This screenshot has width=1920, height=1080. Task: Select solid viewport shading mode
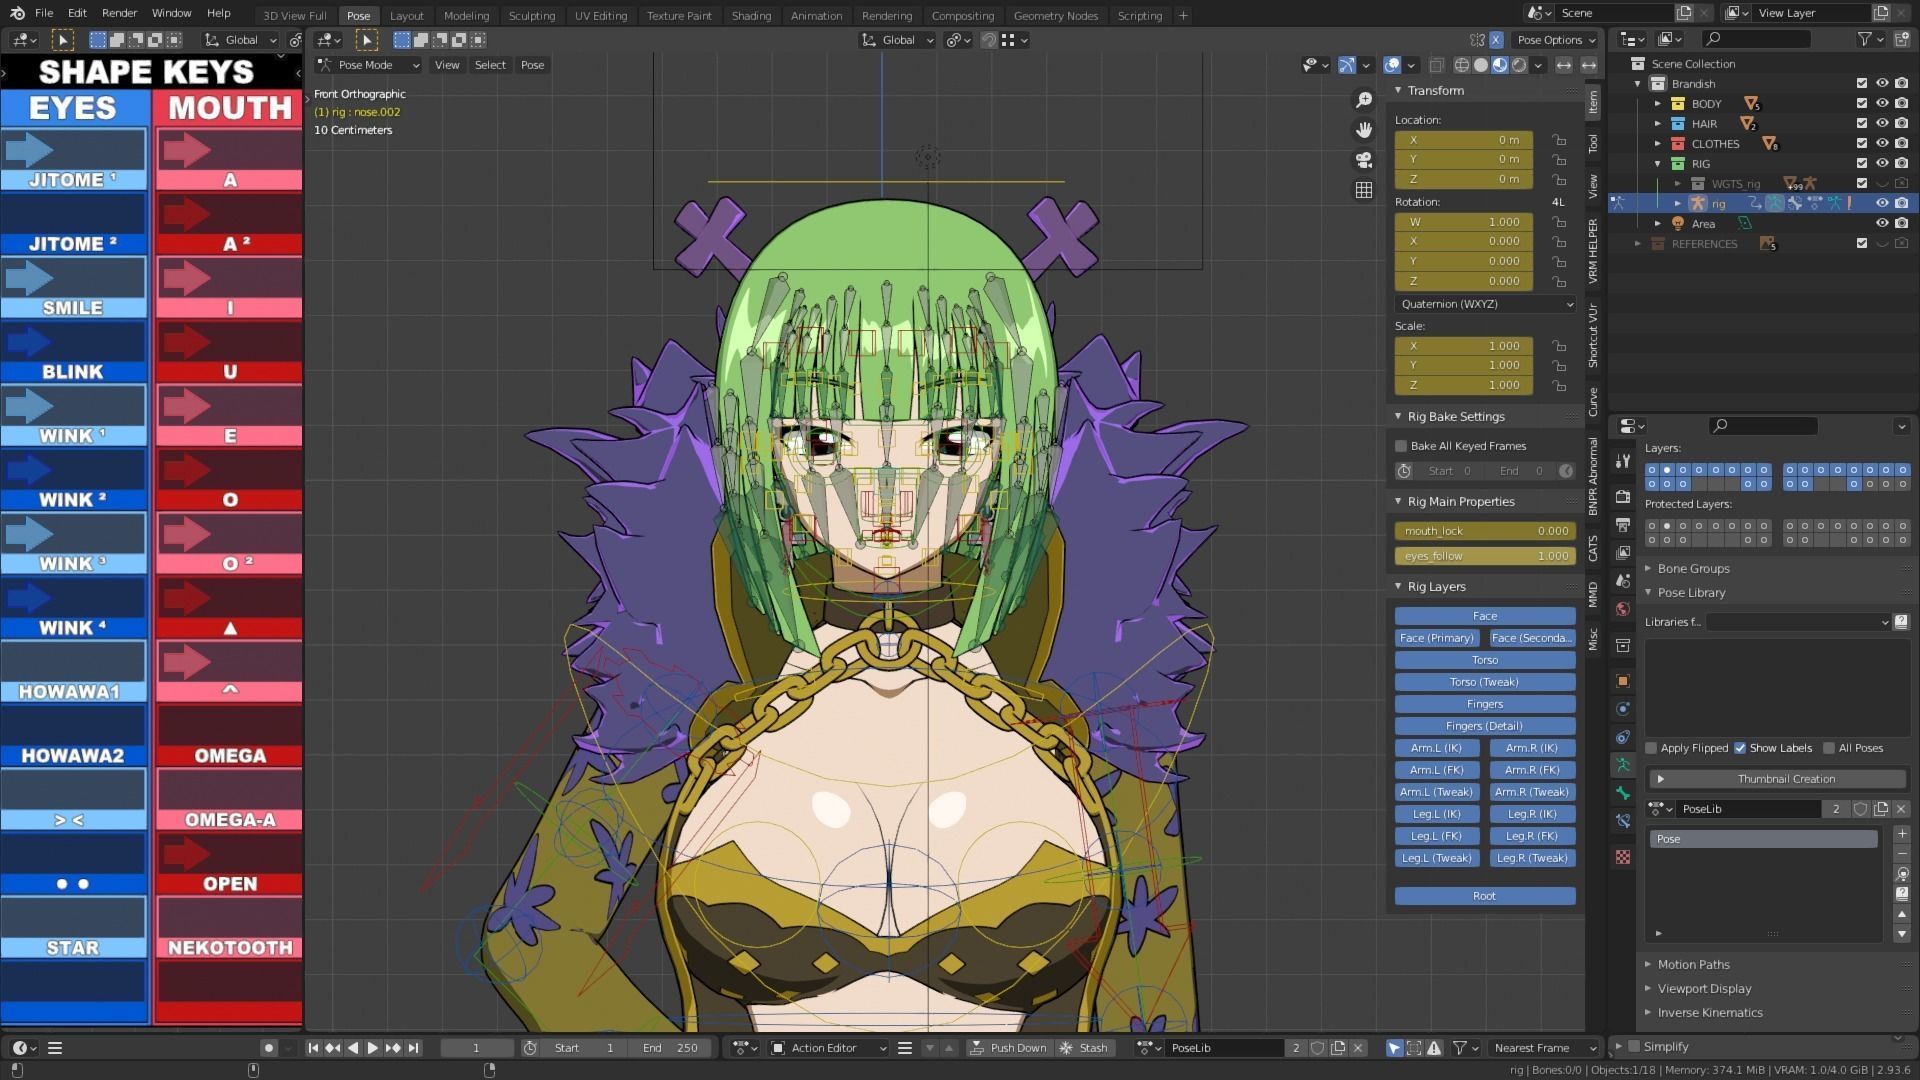(1480, 65)
